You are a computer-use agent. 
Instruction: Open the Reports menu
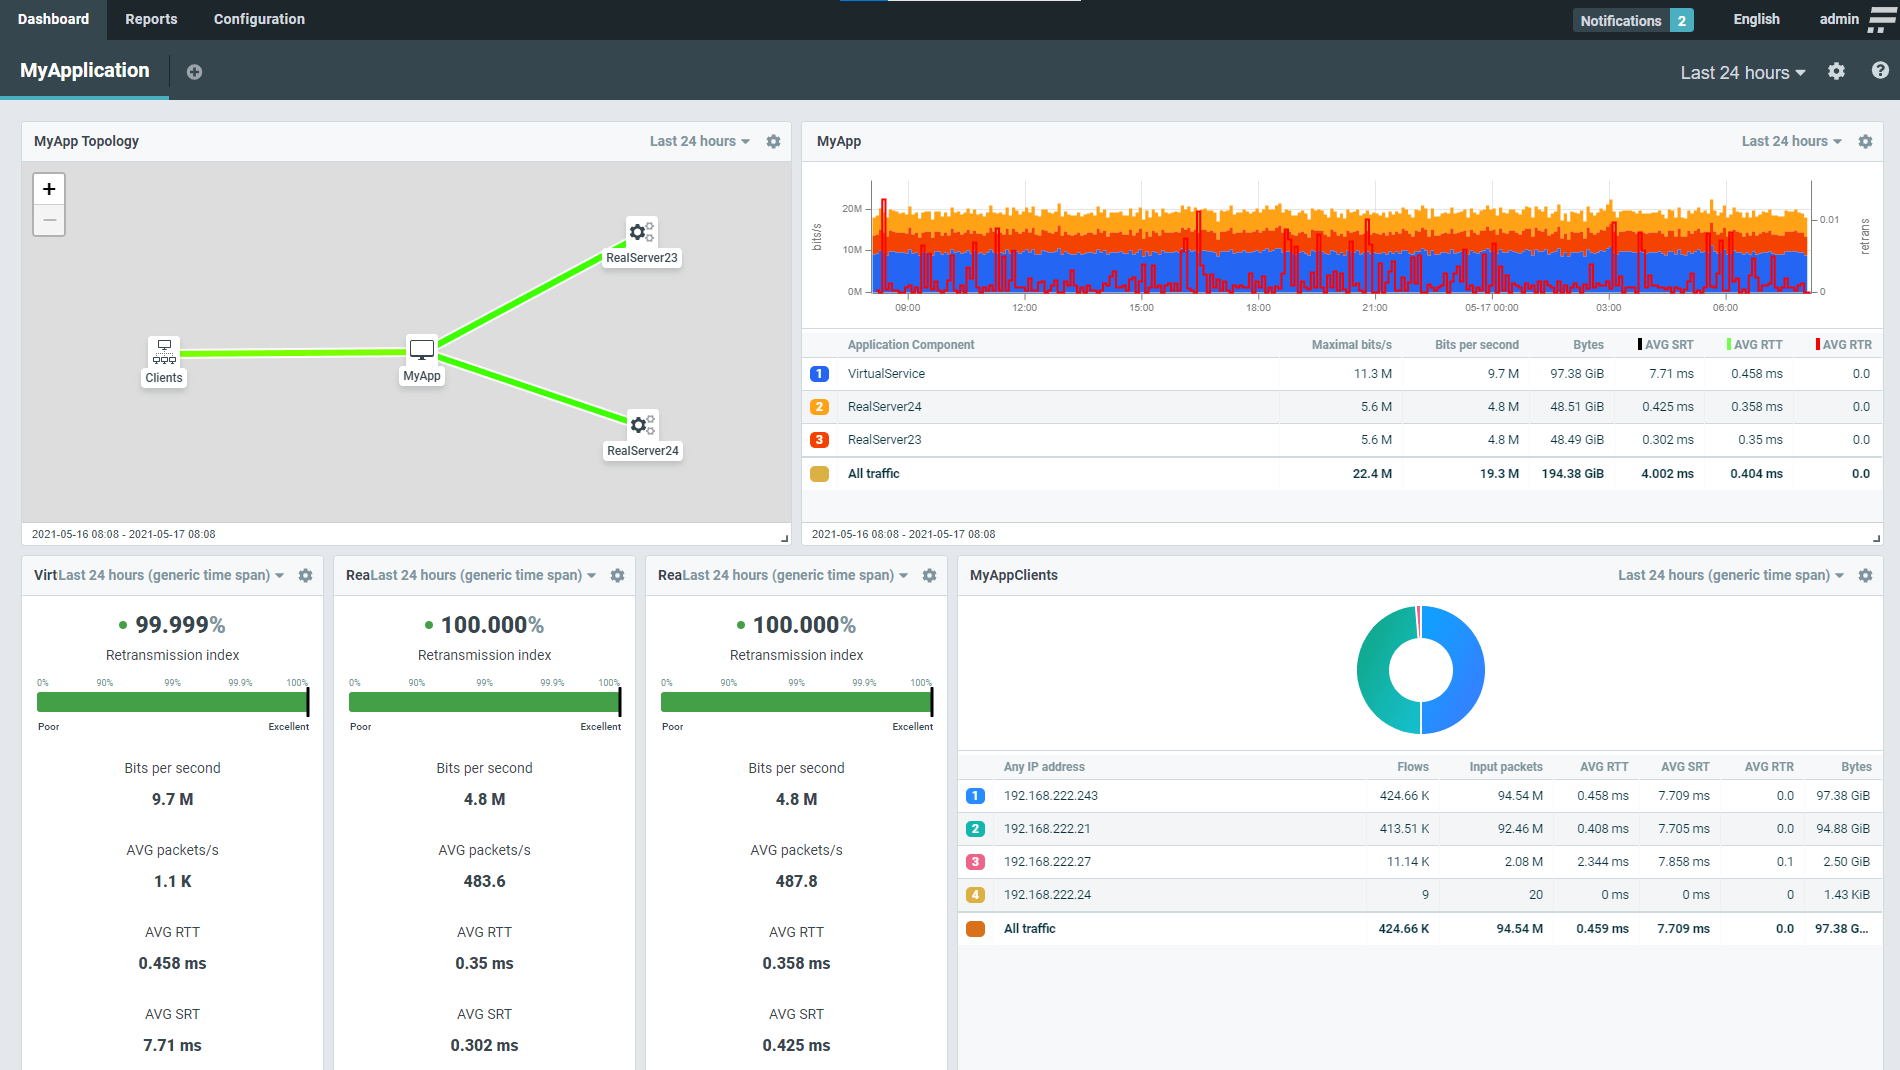pyautogui.click(x=151, y=19)
